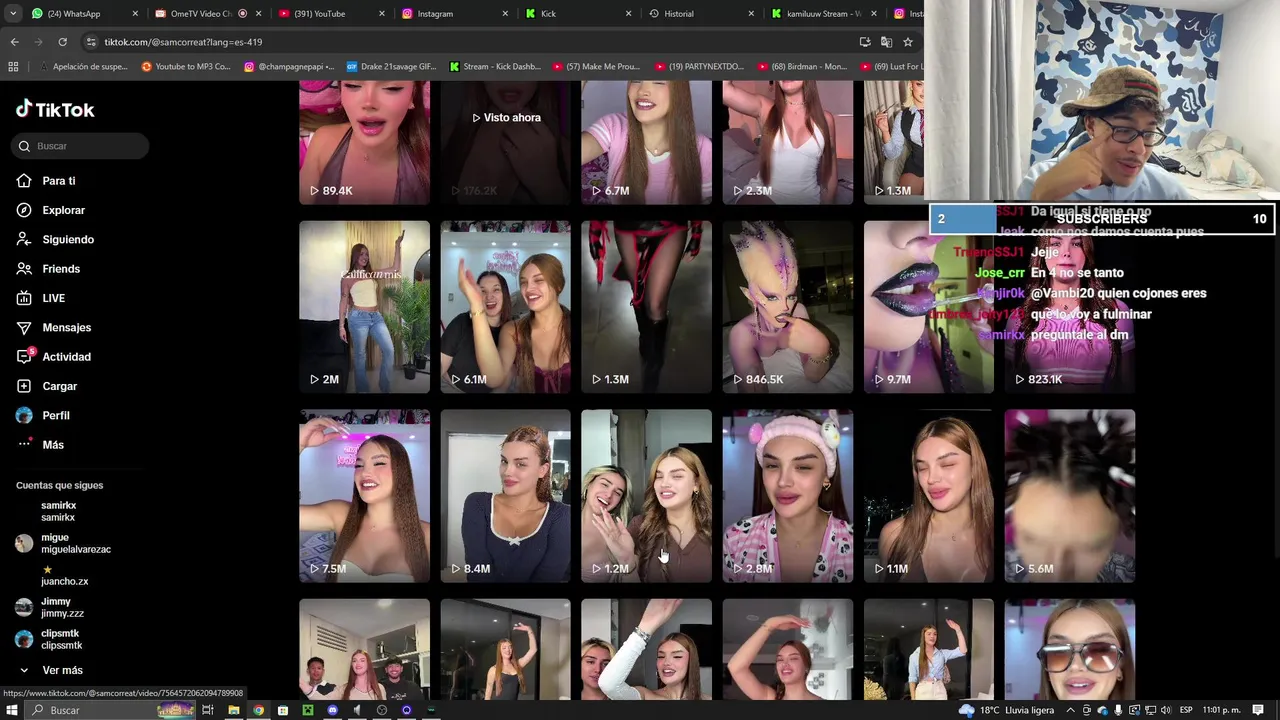Click the TikTok Buscar search field
Screen dimensions: 1280x720
click(x=81, y=146)
